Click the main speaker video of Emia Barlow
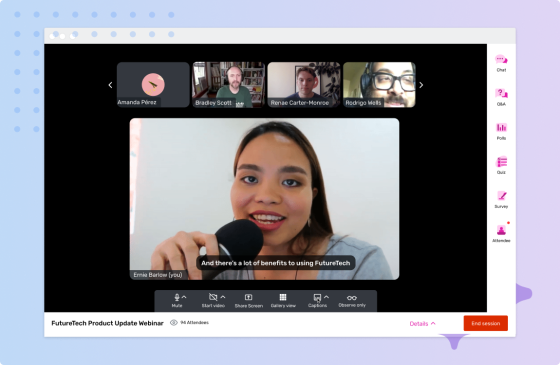This screenshot has height=365, width=560. point(264,199)
